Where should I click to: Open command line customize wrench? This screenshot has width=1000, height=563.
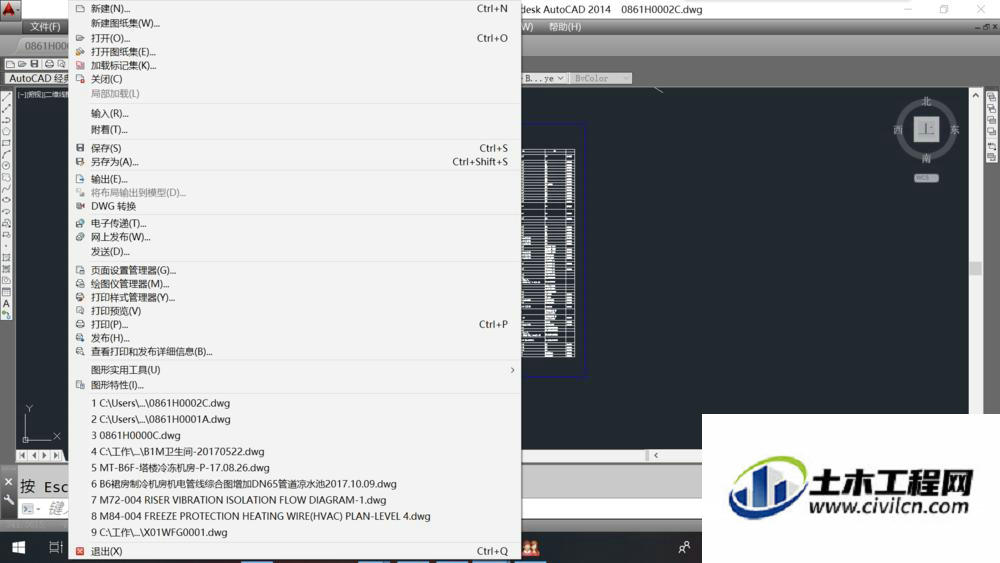coord(8,500)
